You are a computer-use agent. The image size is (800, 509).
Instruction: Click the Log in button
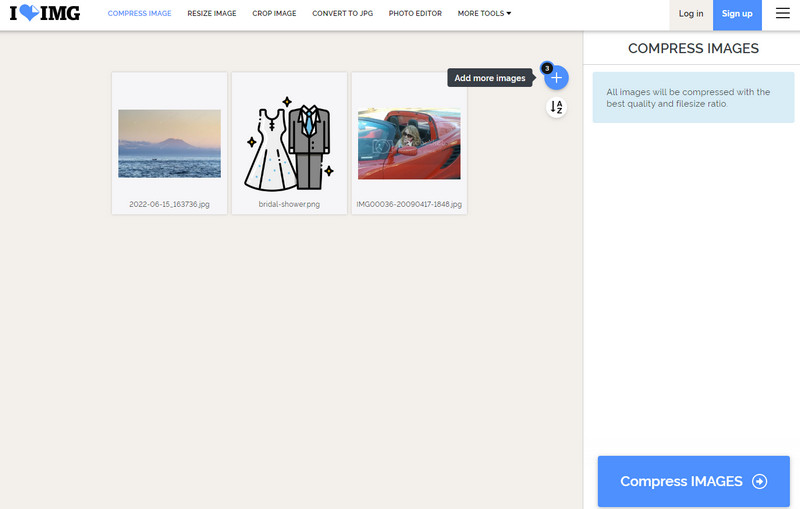691,14
